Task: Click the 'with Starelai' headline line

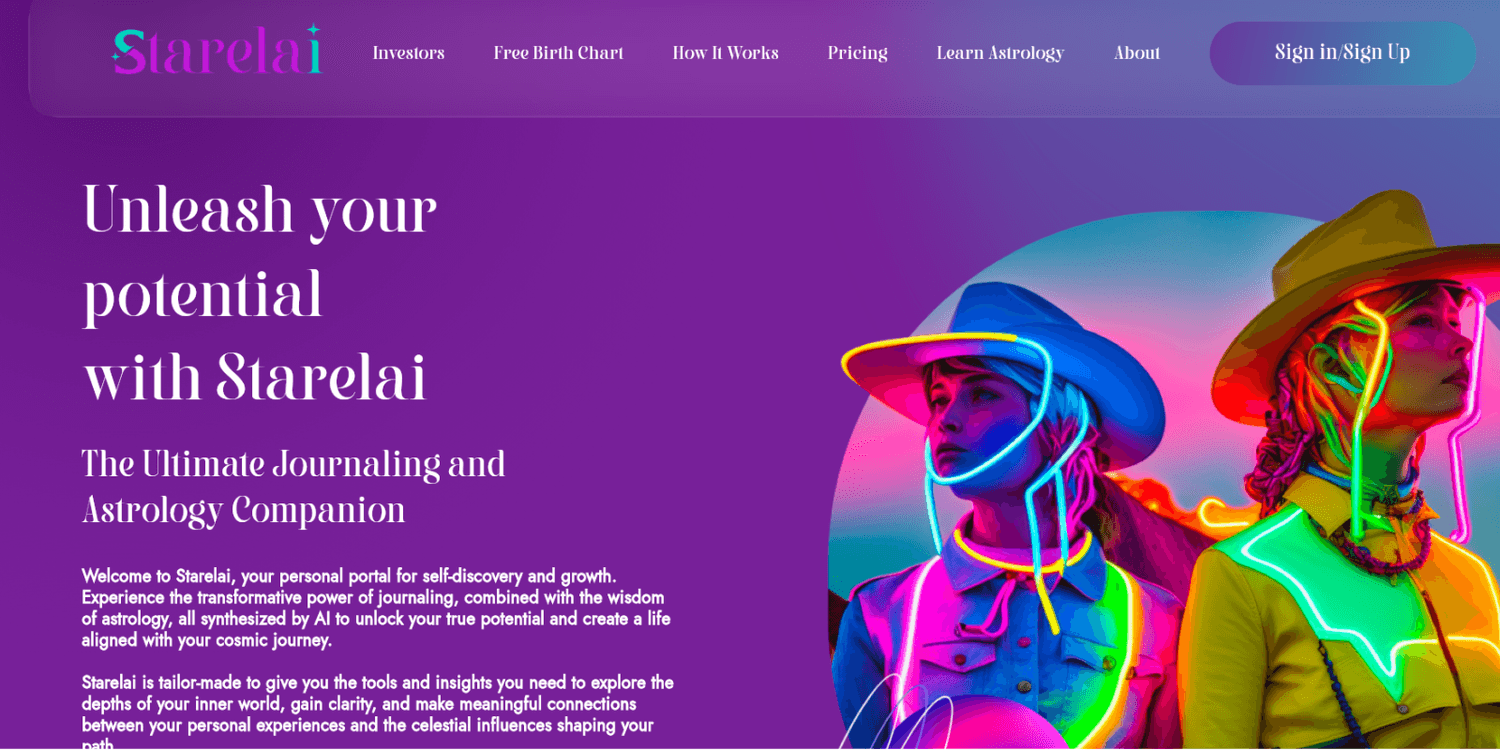Action: pyautogui.click(x=255, y=379)
